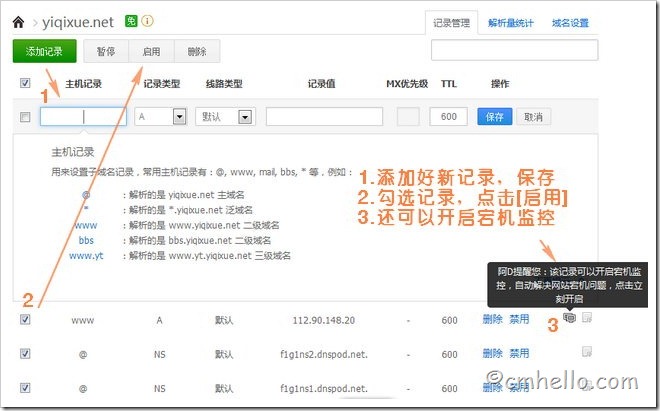
Task: Toggle the select-all checkbox in table header
Action: point(26,84)
